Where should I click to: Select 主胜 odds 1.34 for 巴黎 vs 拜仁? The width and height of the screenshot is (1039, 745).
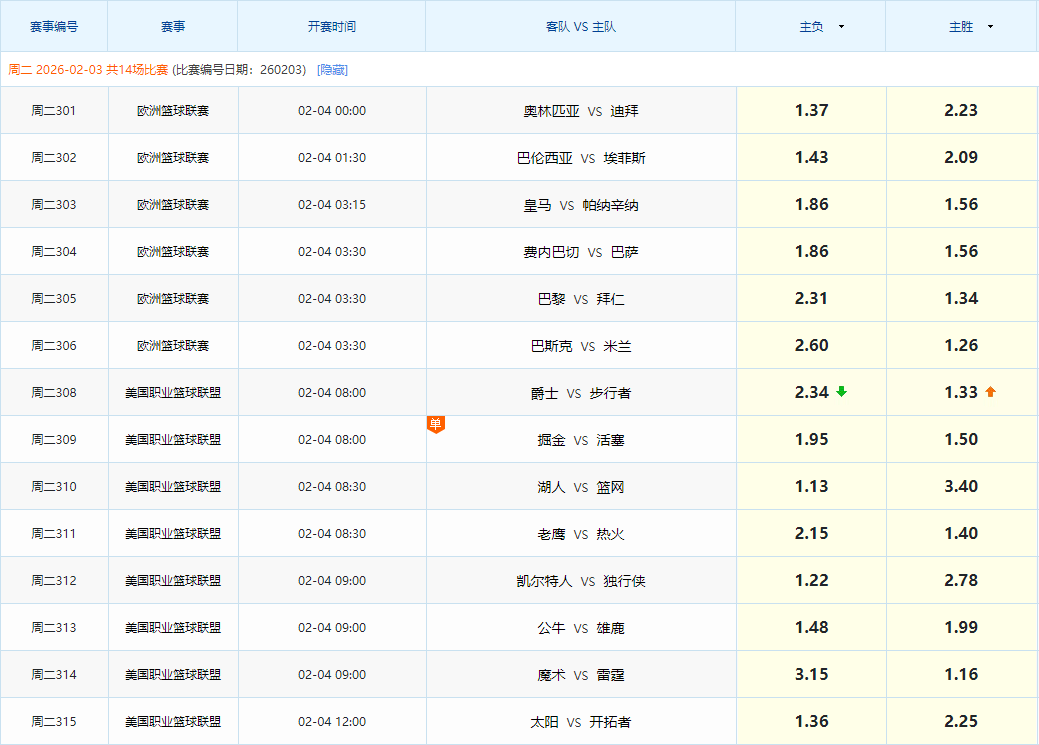[x=961, y=298]
